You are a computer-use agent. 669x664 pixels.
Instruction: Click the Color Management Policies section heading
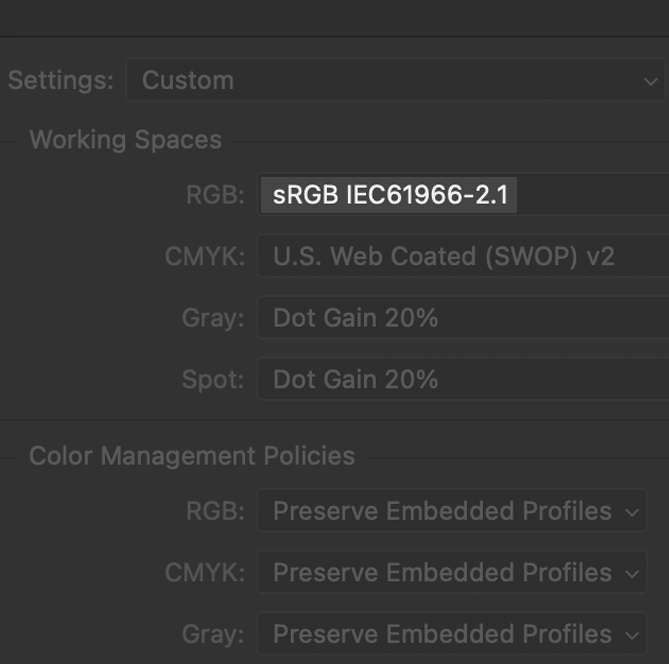coord(192,456)
